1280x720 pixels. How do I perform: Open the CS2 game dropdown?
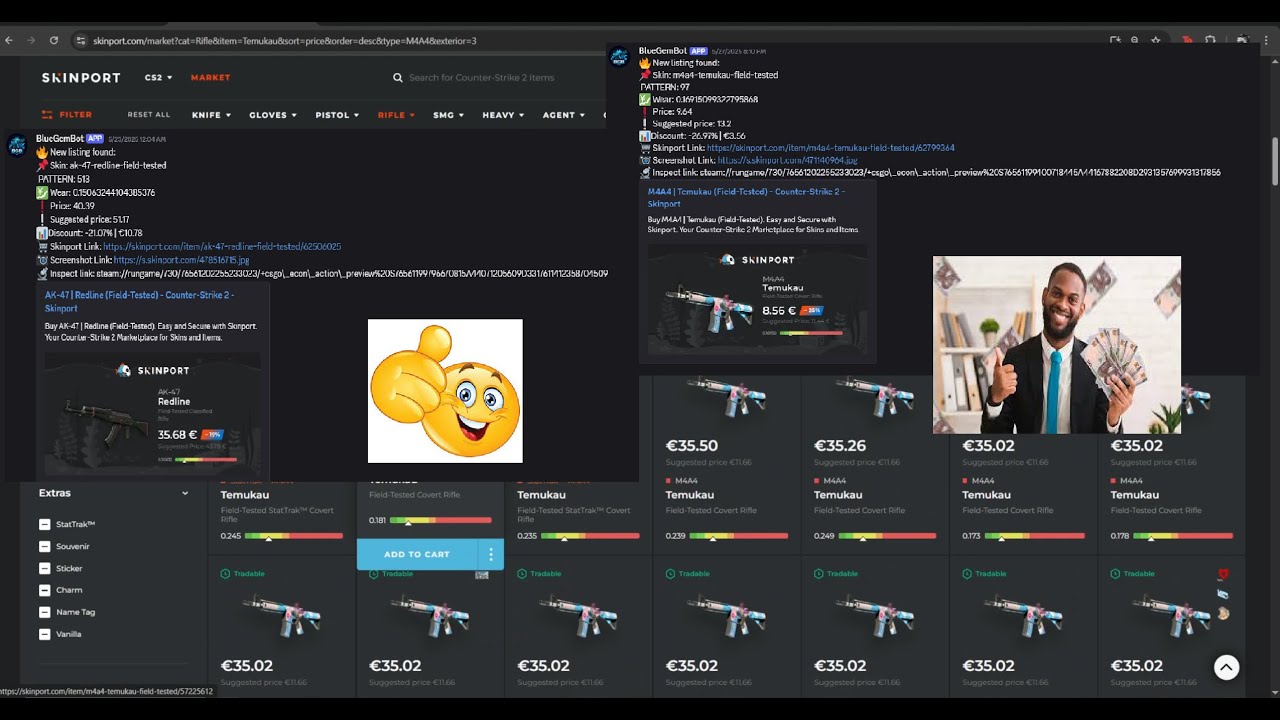158,77
